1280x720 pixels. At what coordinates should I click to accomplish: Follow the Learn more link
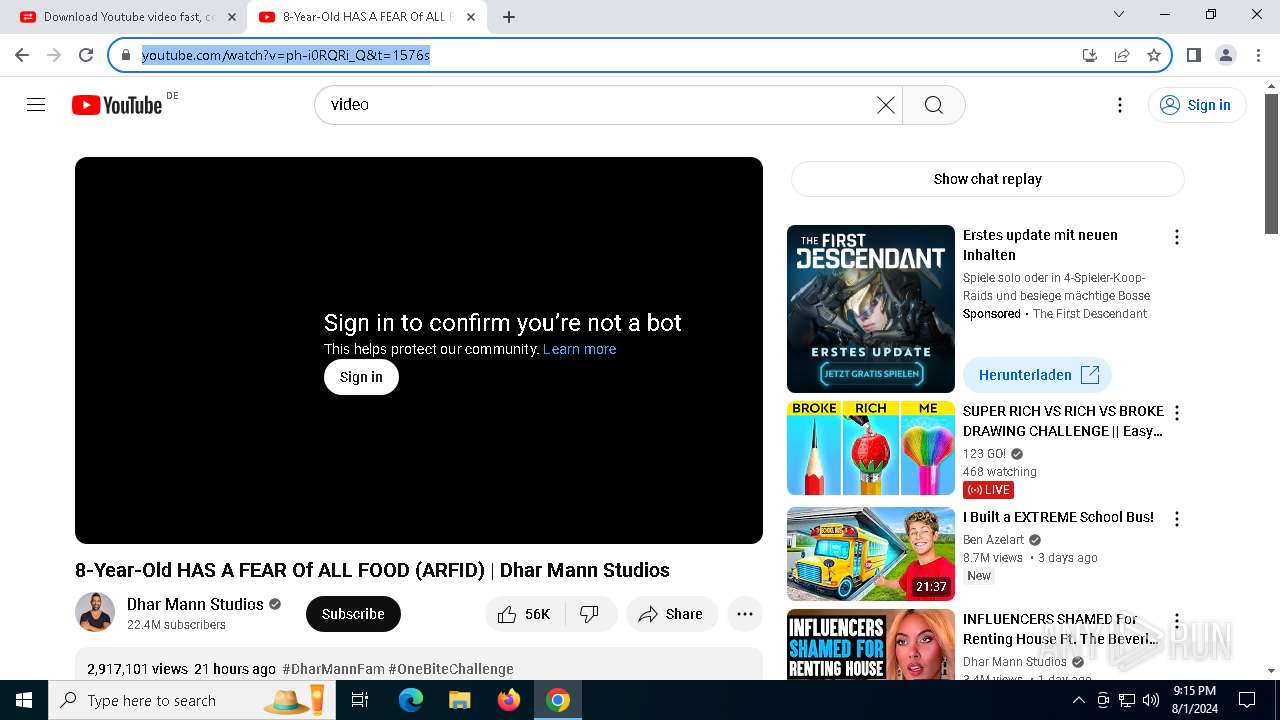click(579, 349)
